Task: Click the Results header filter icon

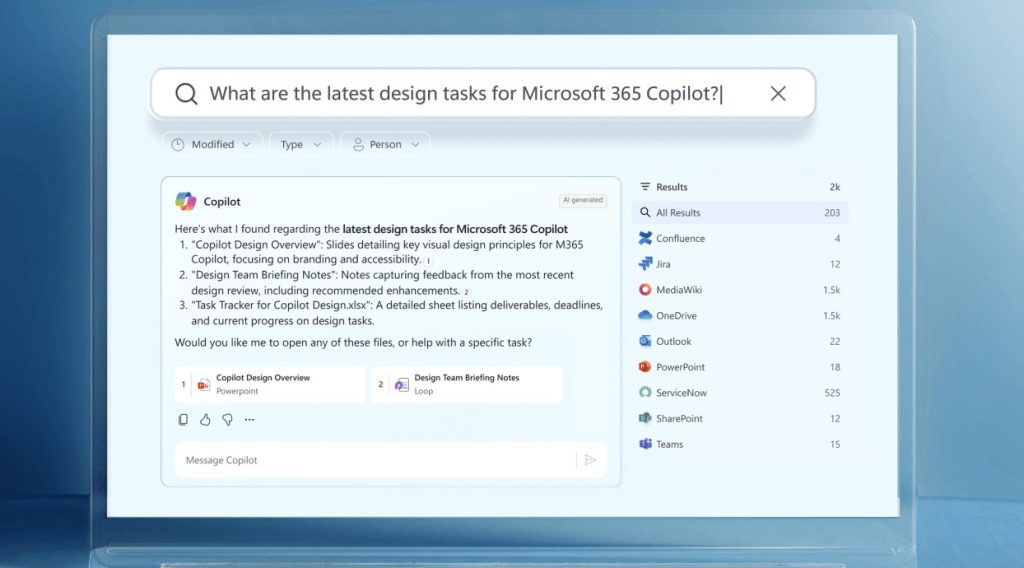Action: (645, 187)
